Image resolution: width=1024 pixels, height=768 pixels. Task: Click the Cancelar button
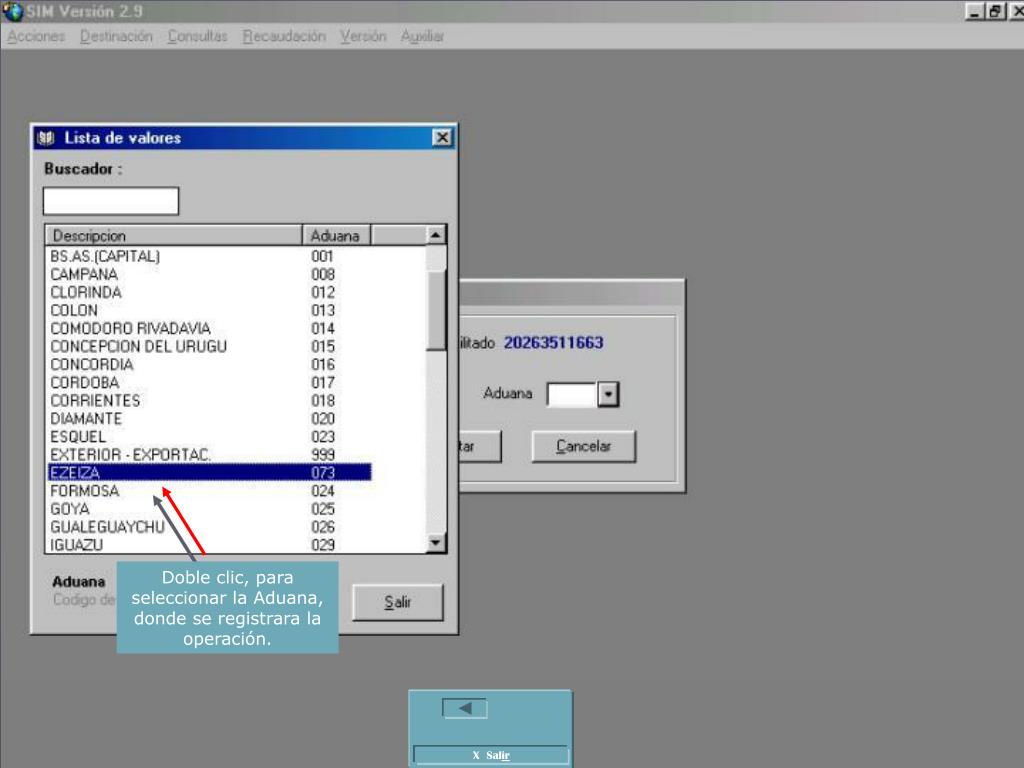coord(583,447)
